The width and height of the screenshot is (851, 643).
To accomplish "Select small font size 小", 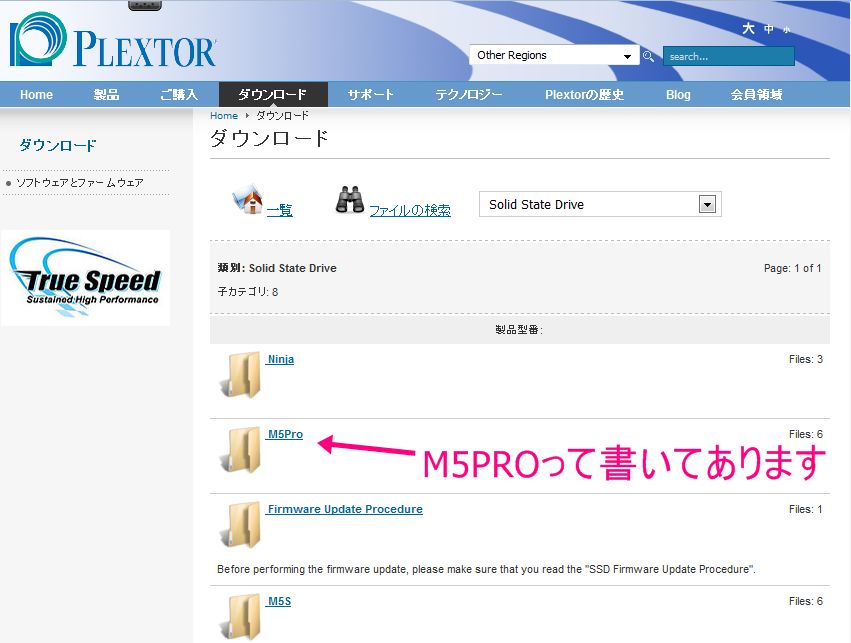I will coord(786,30).
